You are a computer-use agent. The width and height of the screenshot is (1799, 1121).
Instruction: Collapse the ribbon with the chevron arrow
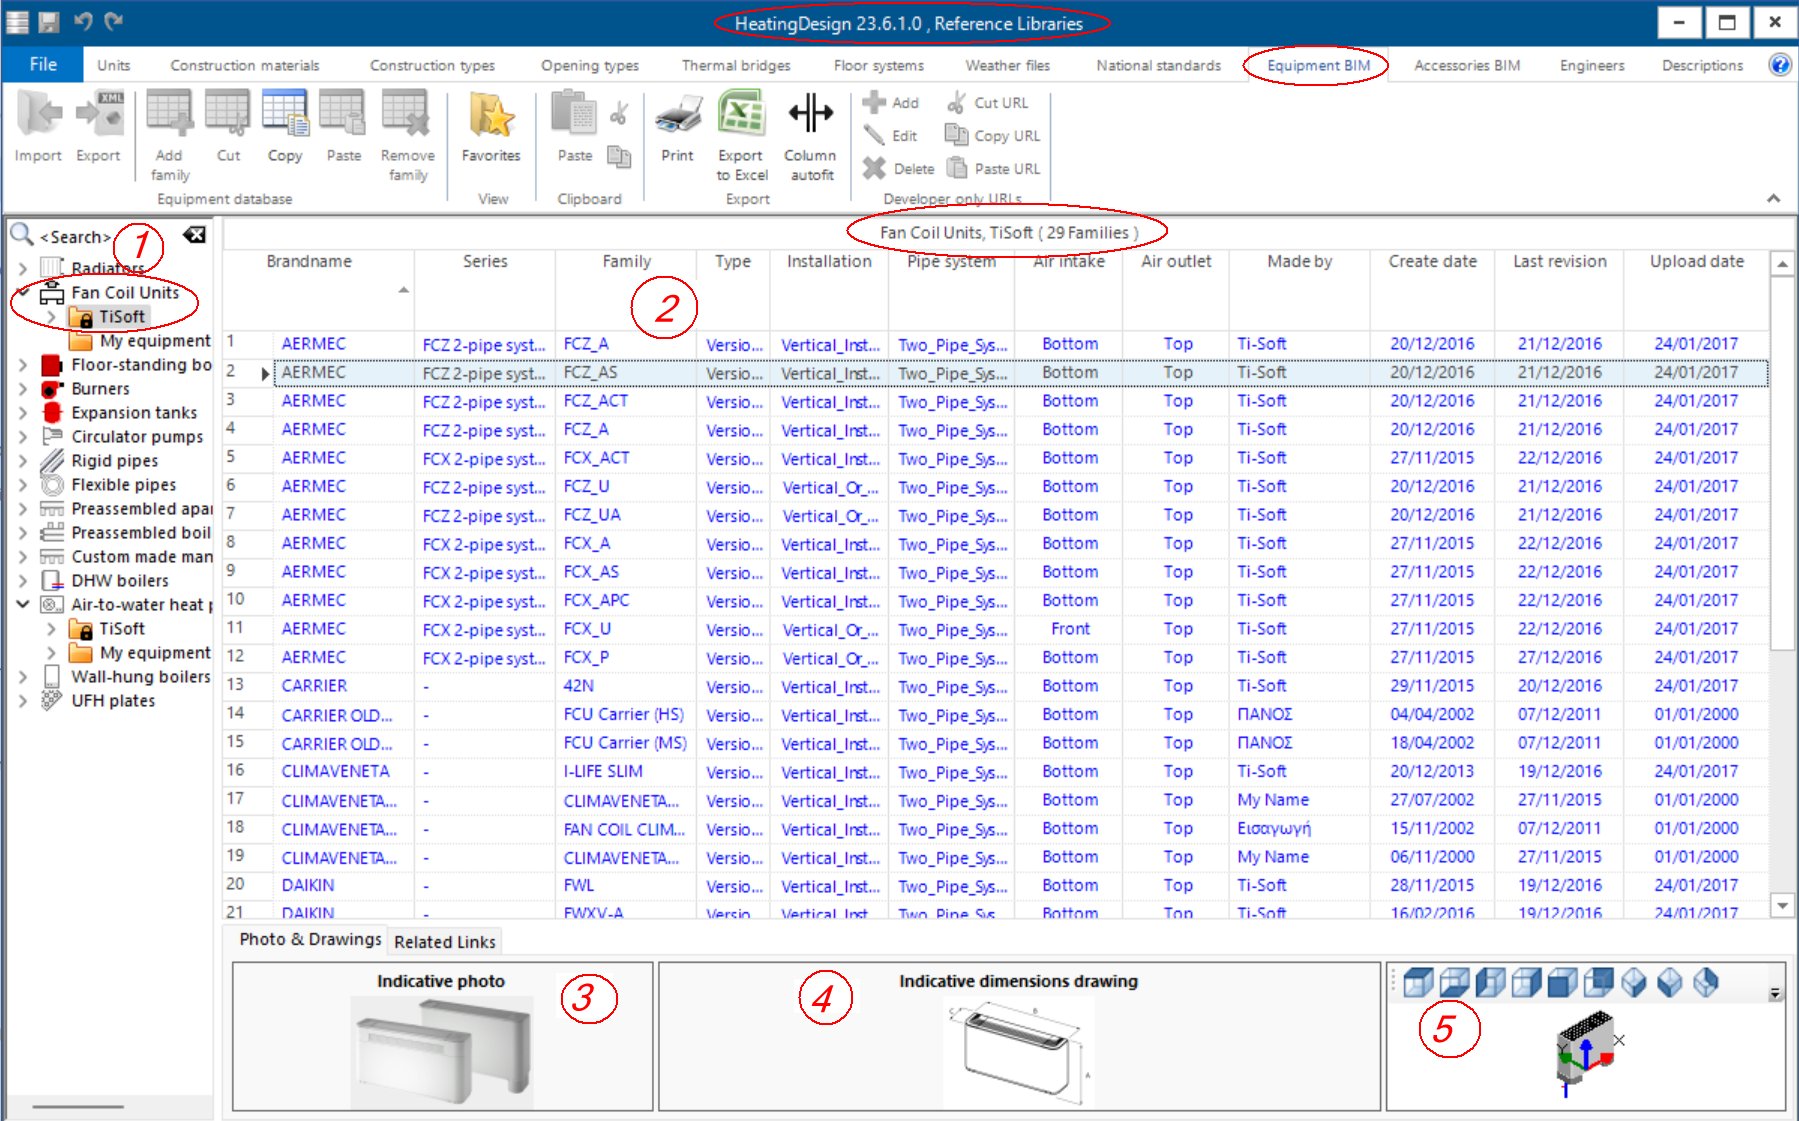click(x=1774, y=196)
